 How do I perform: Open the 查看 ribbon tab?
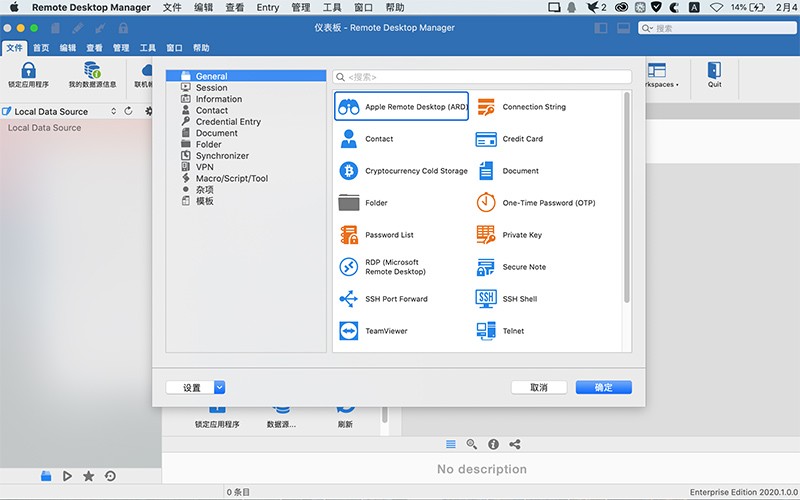pos(94,48)
